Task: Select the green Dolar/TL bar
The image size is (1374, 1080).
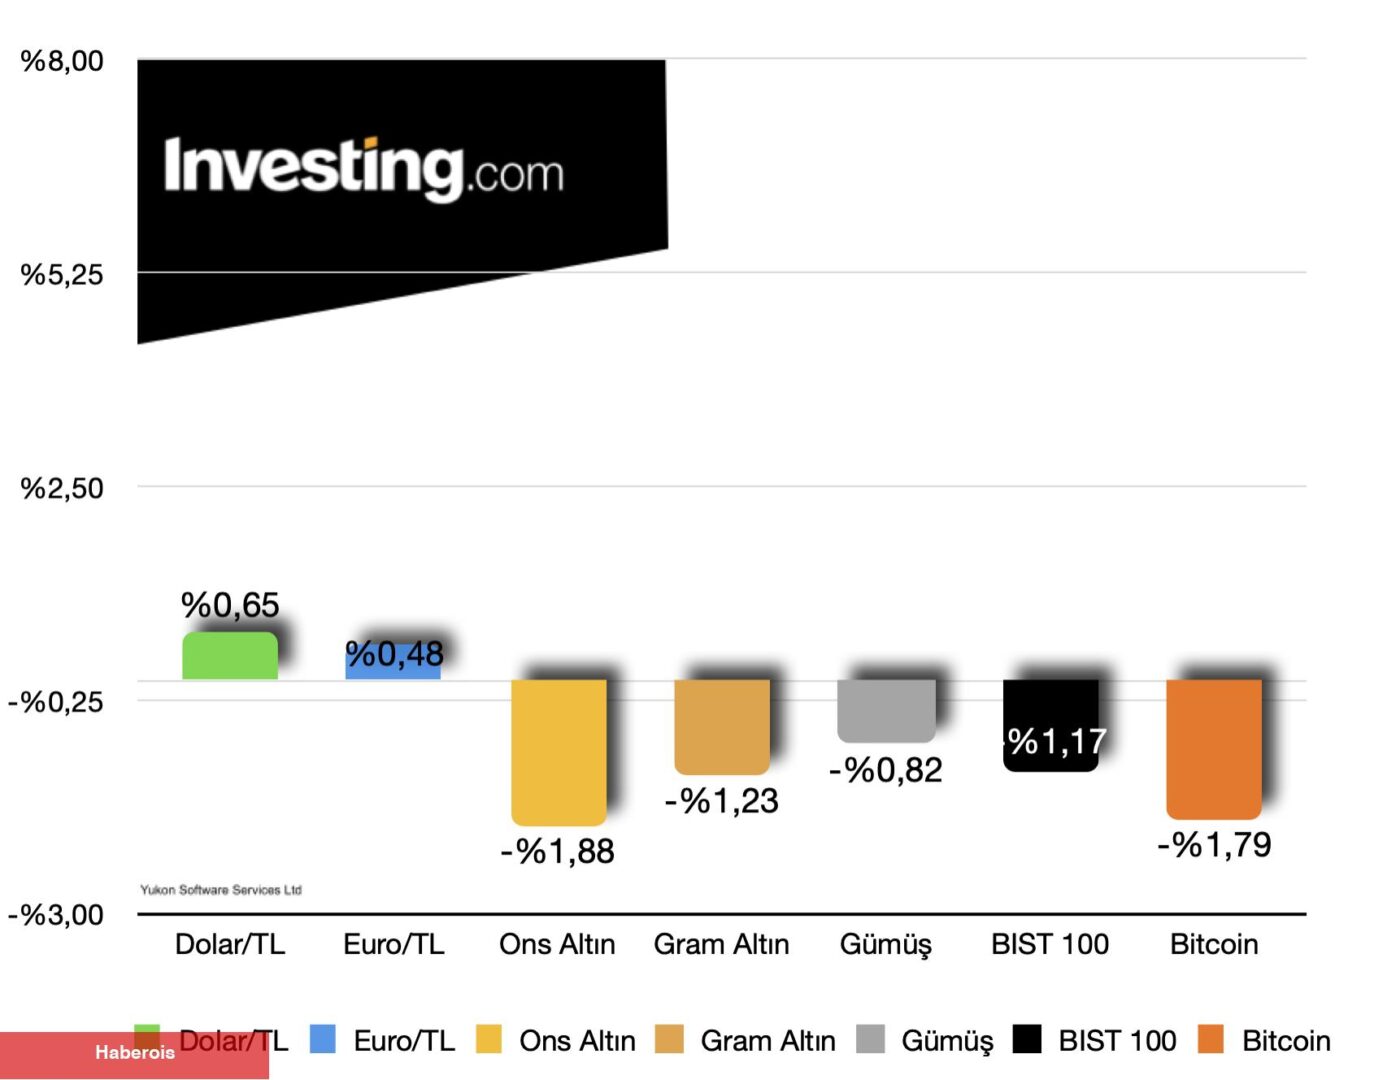Action: [230, 656]
